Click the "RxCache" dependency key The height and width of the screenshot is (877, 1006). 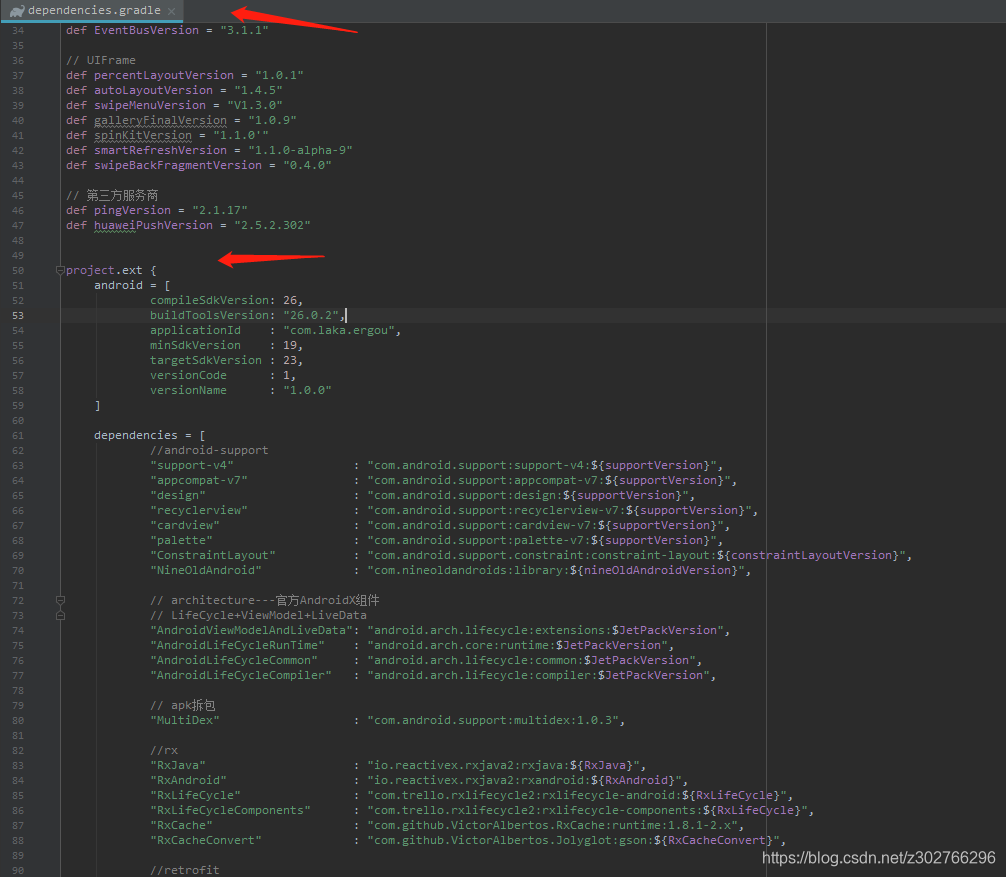[x=181, y=826]
